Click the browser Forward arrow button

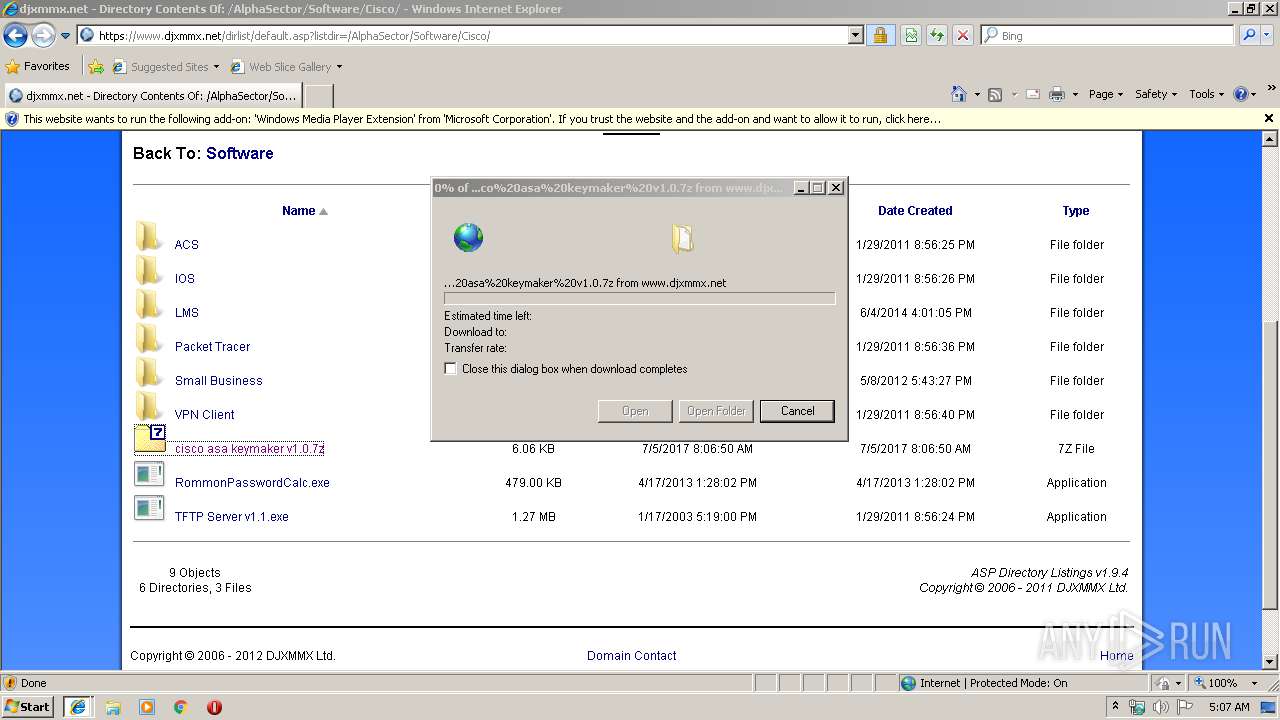click(43, 36)
